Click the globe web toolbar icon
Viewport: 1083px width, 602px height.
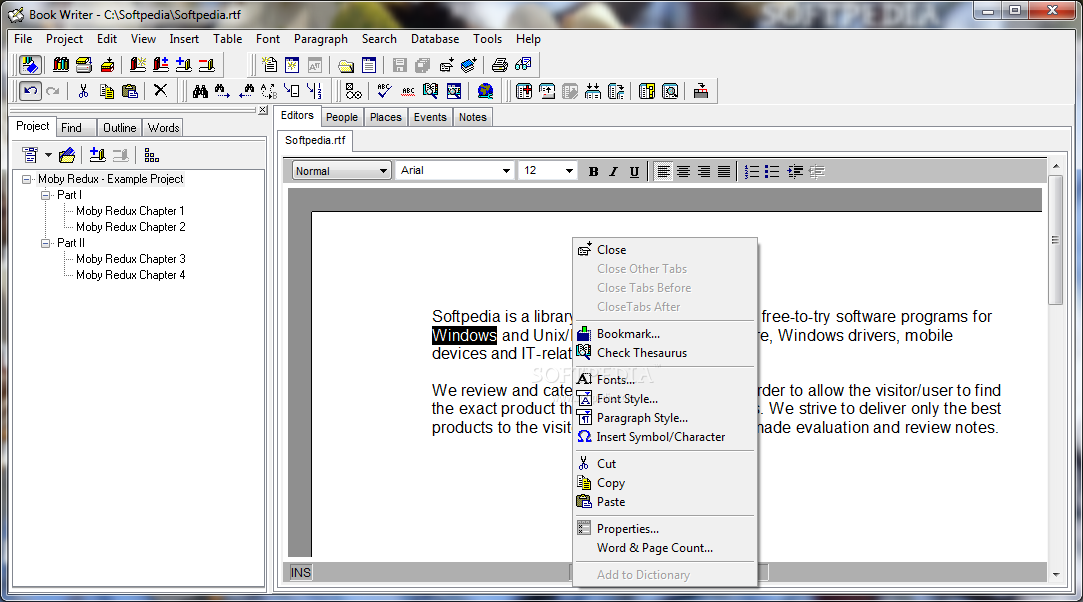[x=486, y=91]
